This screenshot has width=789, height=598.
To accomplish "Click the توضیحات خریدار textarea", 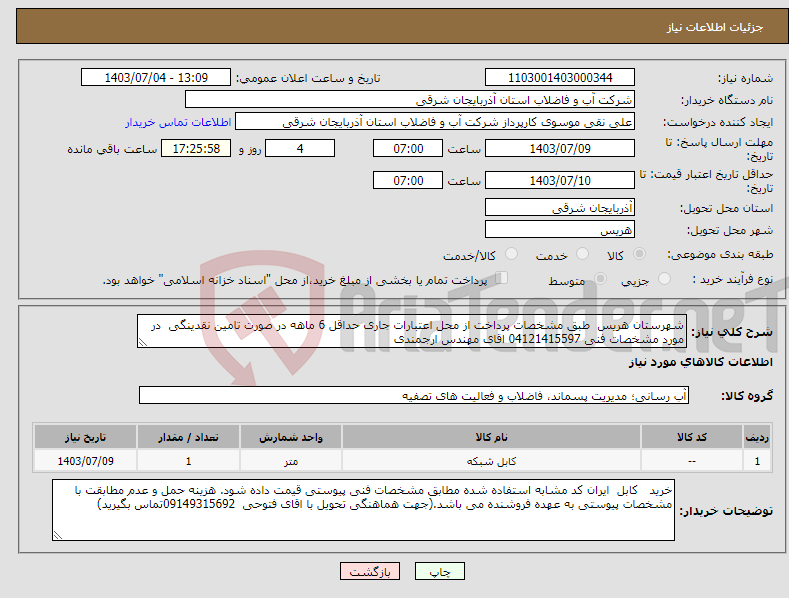I will [x=363, y=510].
